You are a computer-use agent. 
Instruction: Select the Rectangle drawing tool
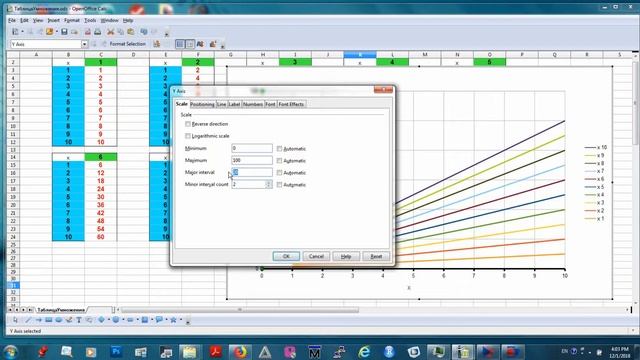pyautogui.click(x=49, y=320)
